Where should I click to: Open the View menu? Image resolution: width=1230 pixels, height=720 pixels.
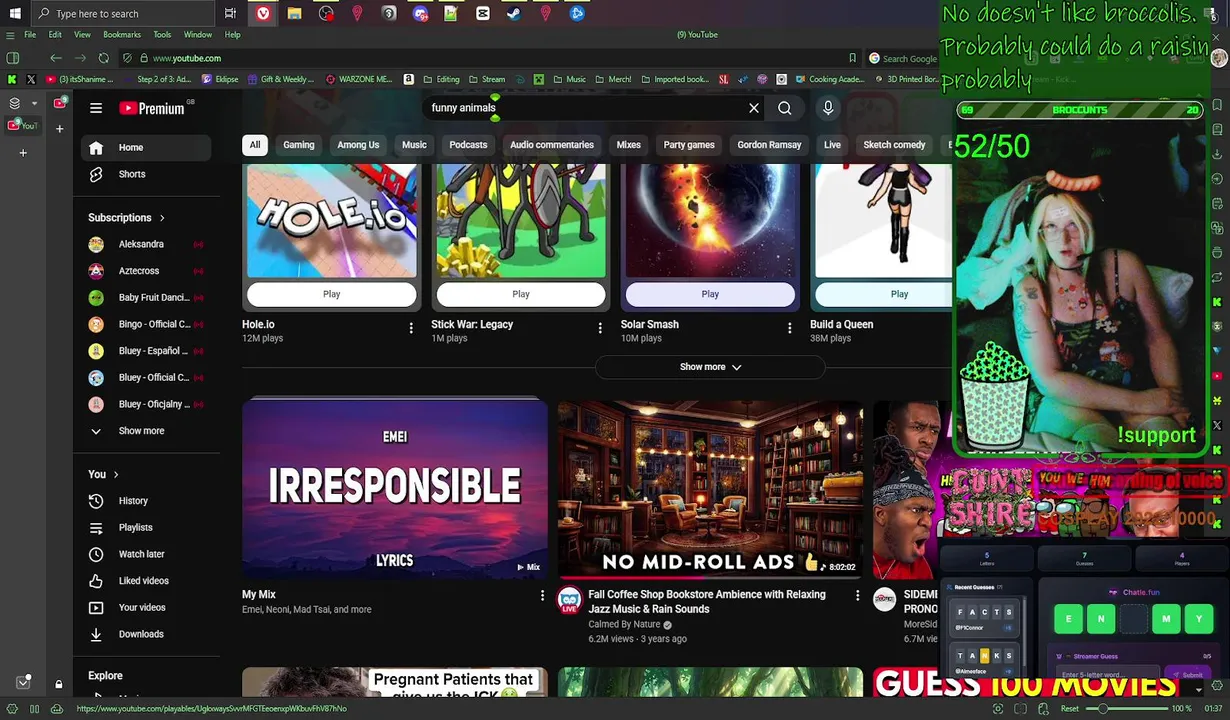[82, 35]
